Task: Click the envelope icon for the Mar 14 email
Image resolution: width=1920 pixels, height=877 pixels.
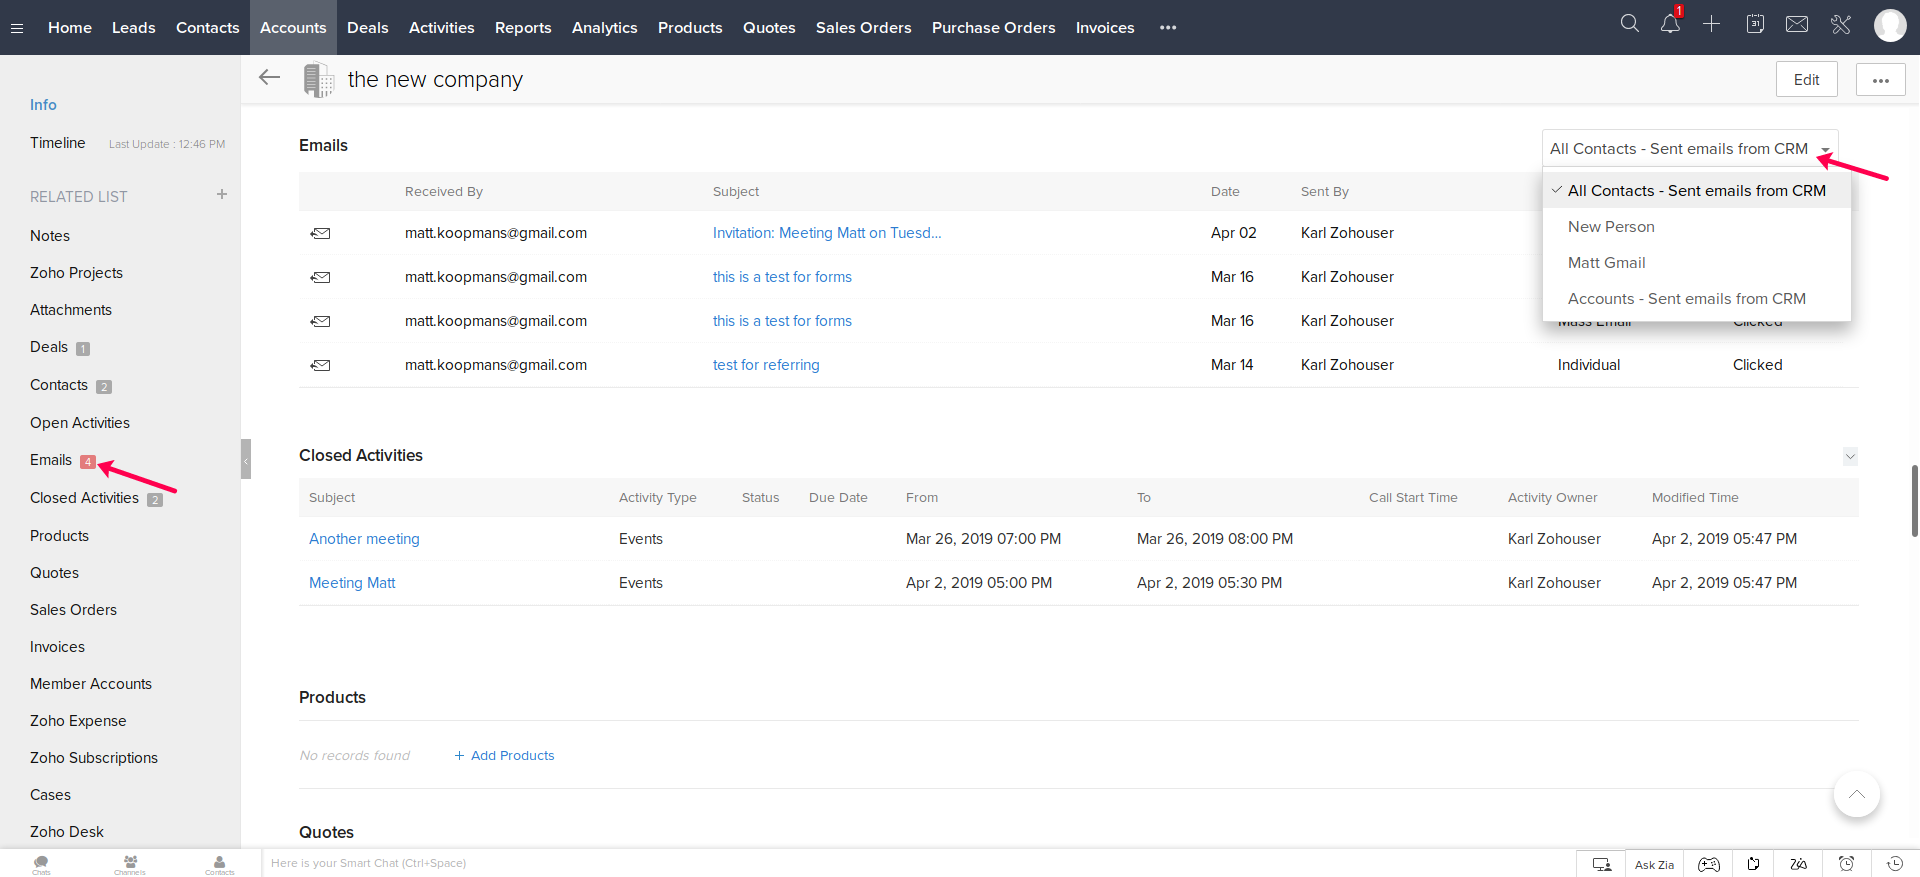Action: tap(320, 365)
